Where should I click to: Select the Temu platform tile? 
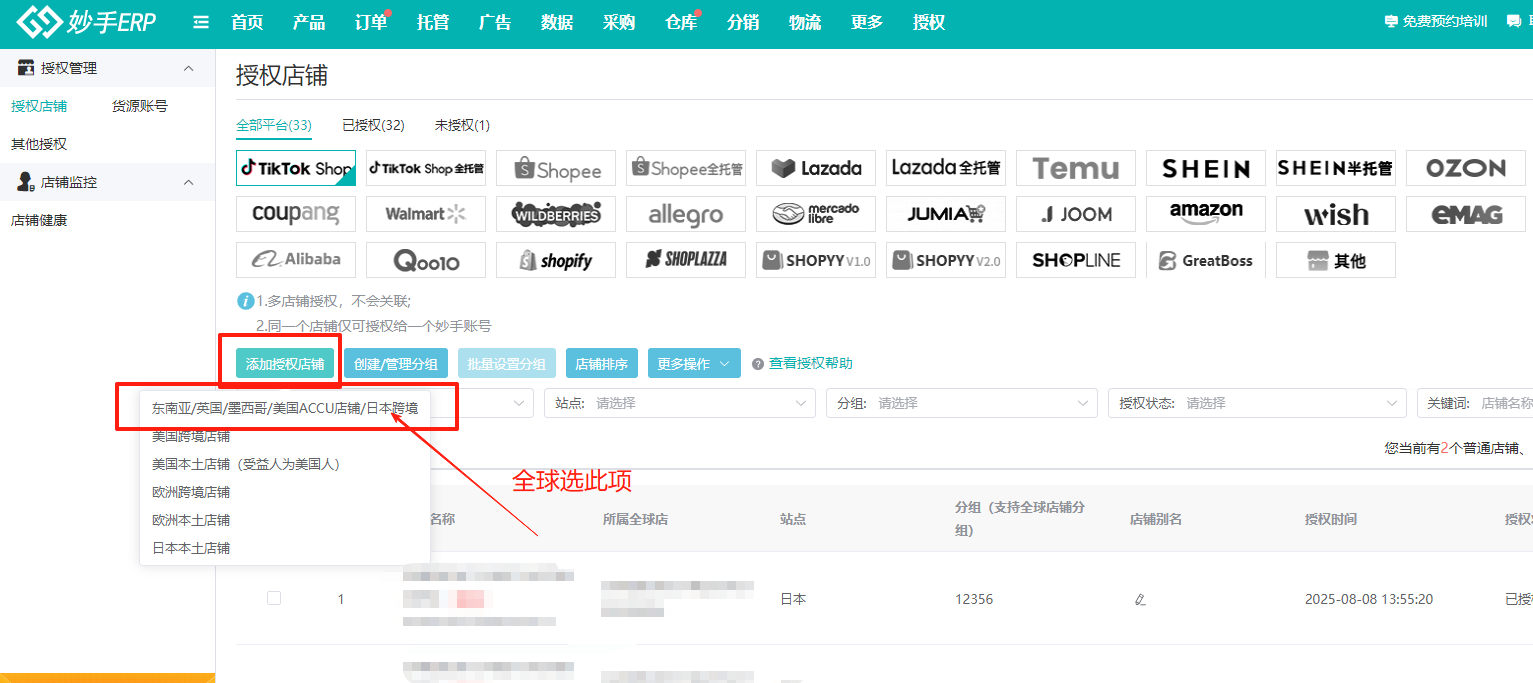[x=1076, y=168]
